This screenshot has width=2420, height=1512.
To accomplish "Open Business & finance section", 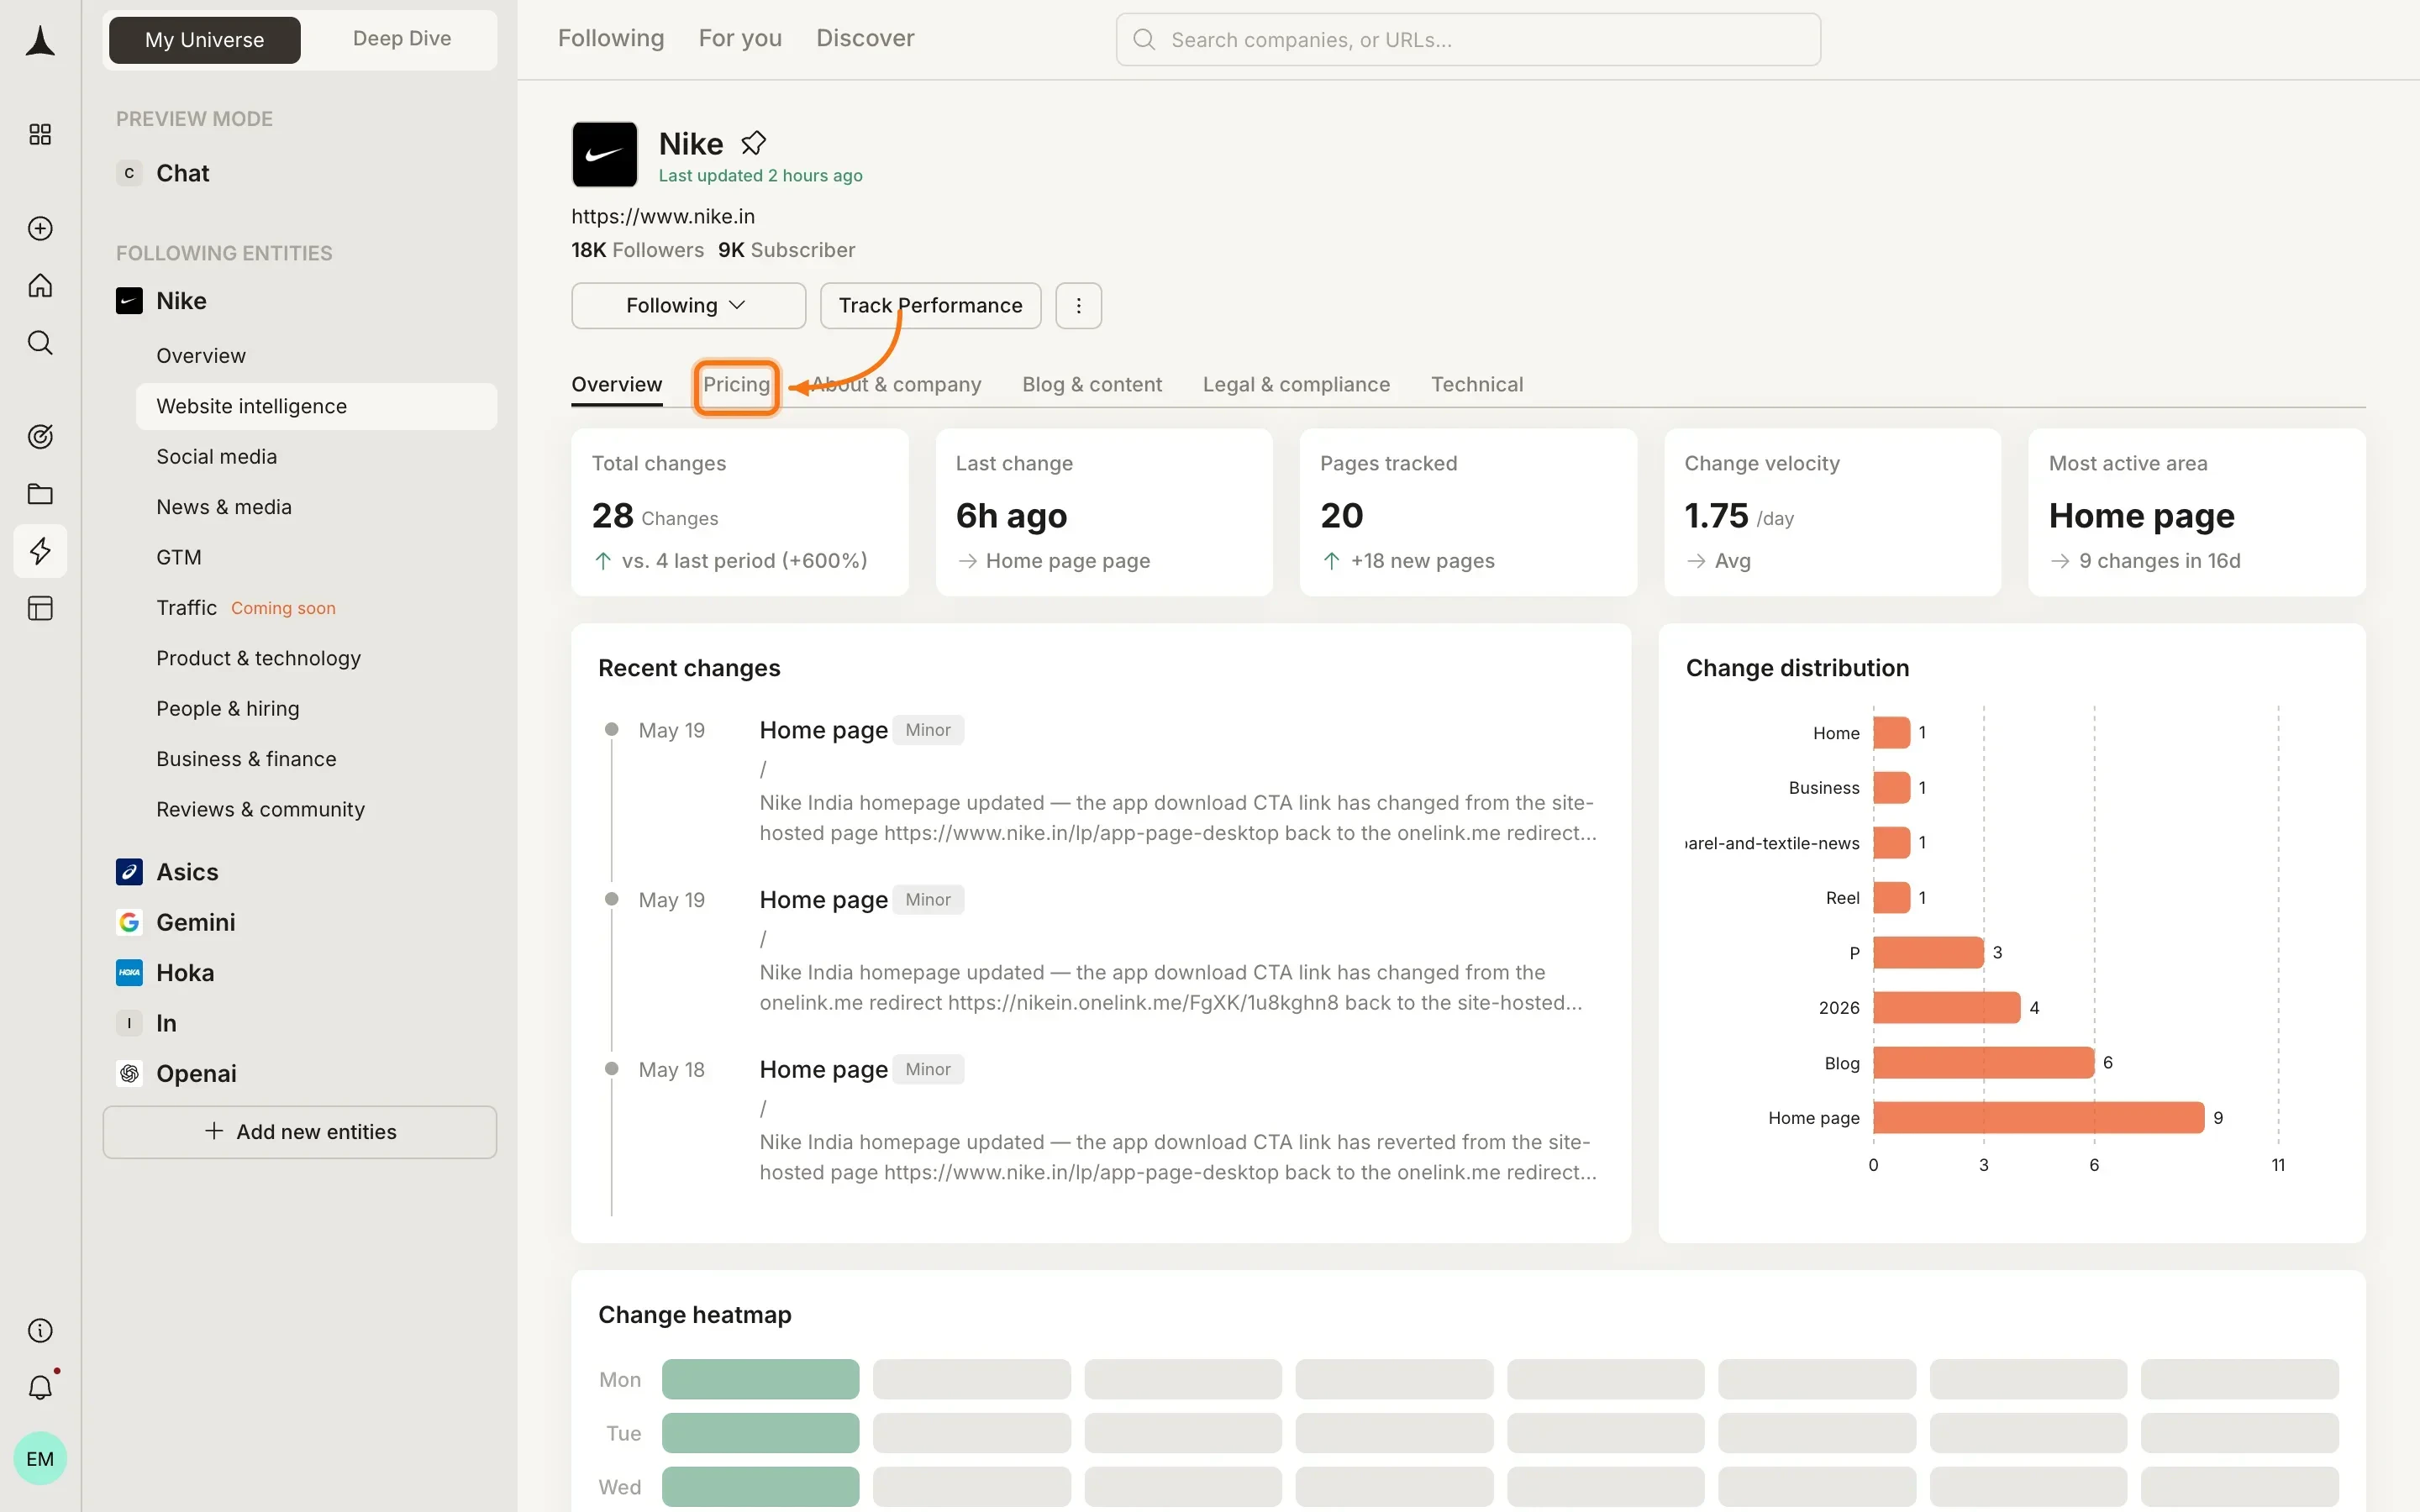I will point(246,759).
